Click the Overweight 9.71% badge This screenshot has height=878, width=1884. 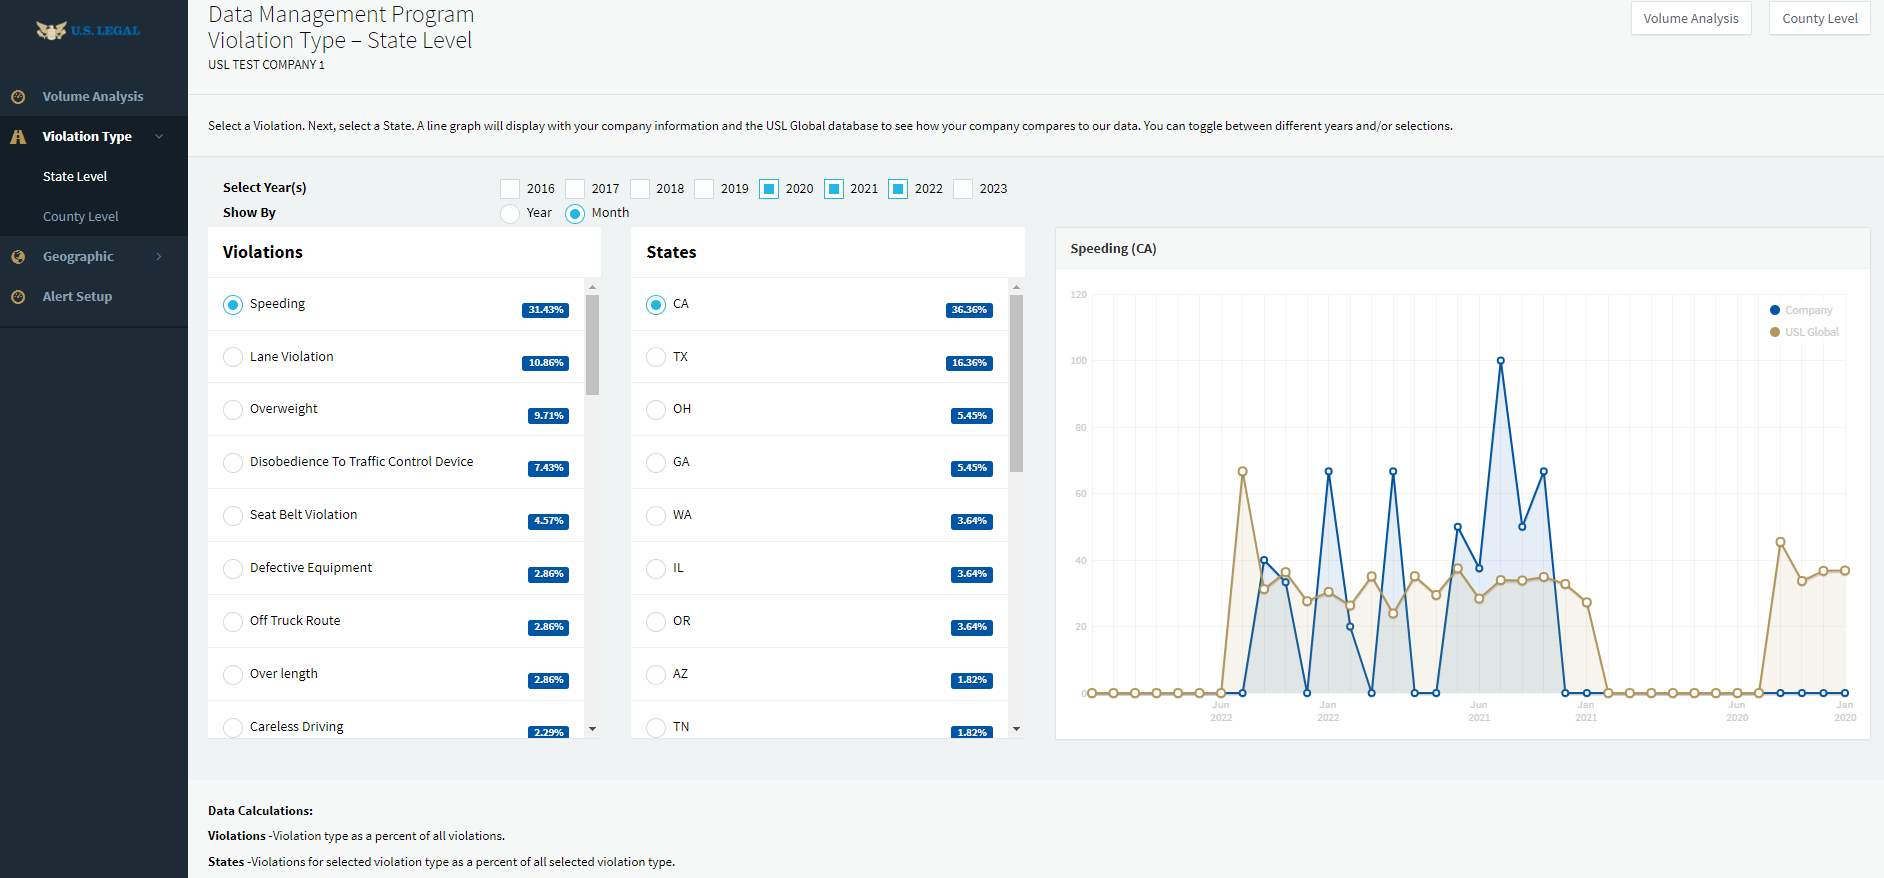[549, 416]
